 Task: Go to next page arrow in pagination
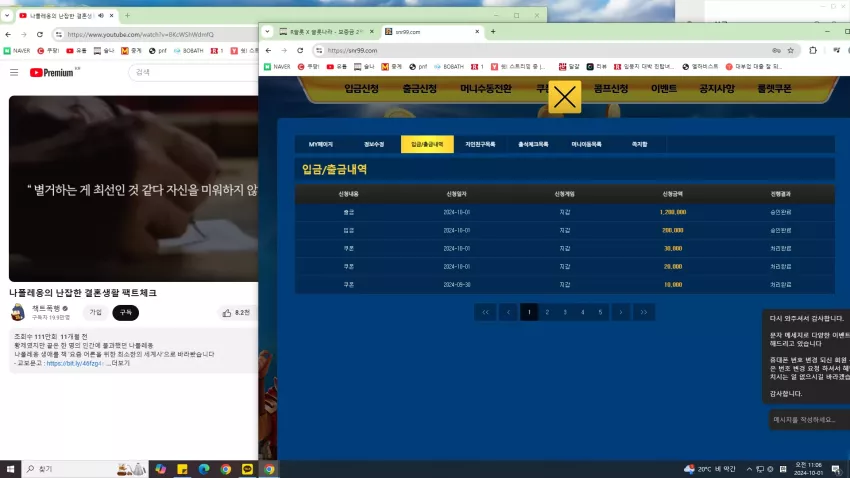click(621, 312)
